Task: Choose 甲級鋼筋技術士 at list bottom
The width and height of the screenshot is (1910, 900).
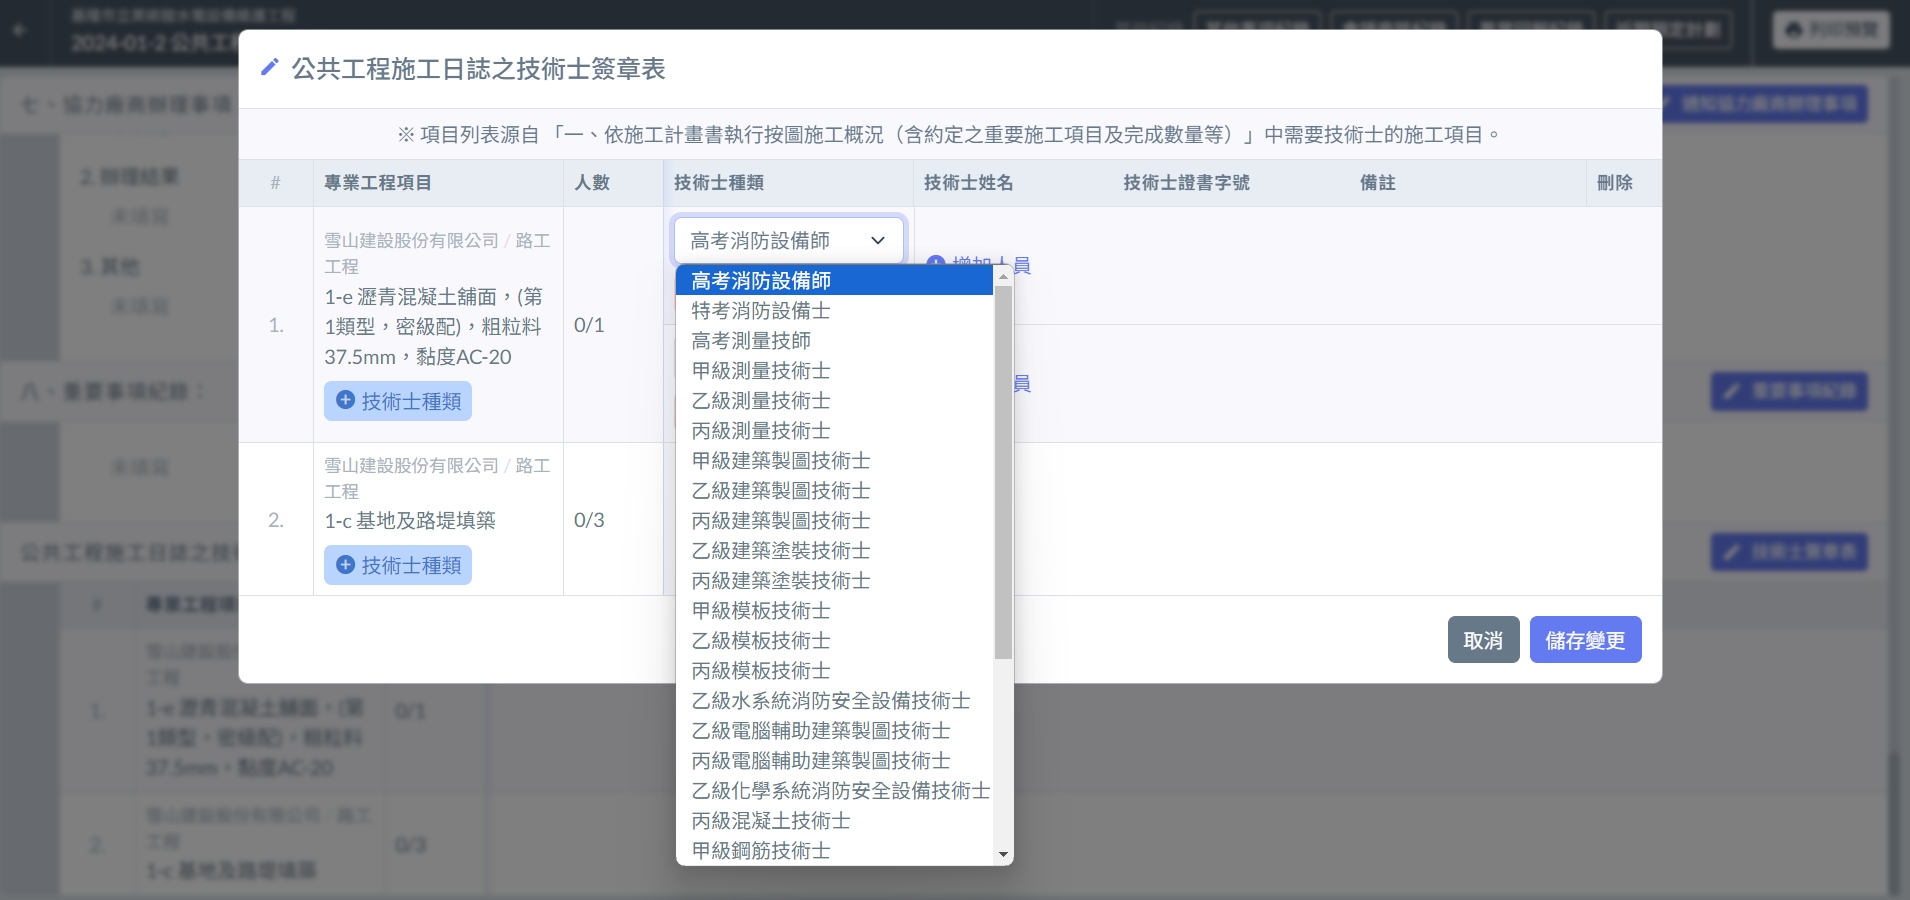Action: click(761, 851)
